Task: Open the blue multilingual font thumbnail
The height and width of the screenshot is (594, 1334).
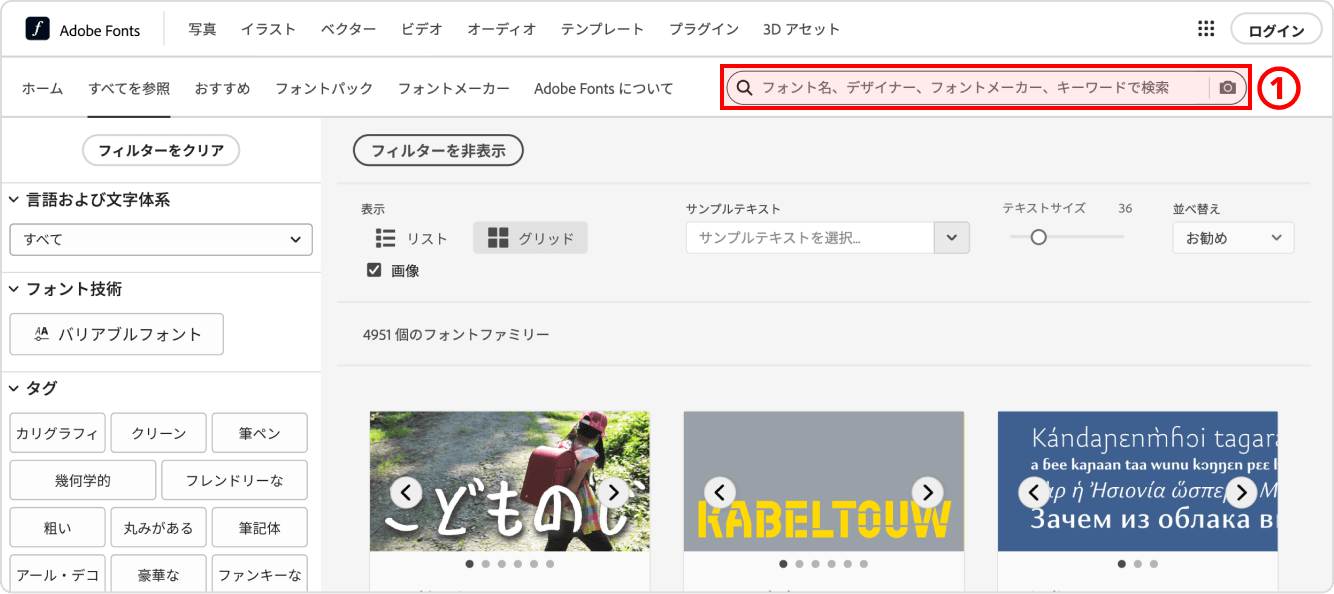Action: 1138,481
